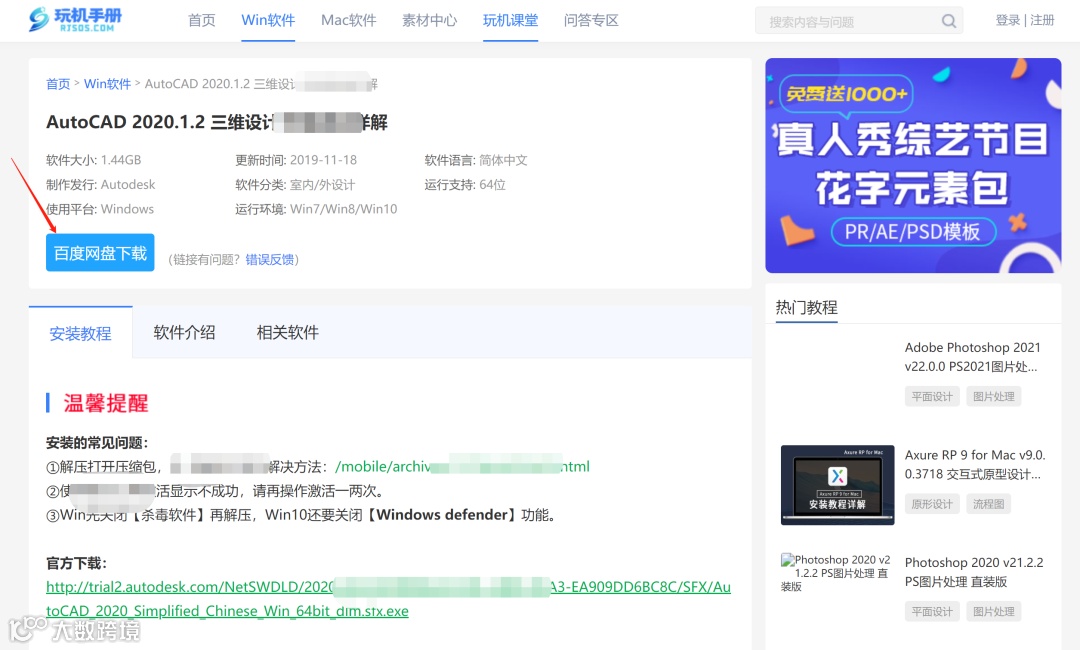Click the 更新时间: 2019-11-18 text

click(x=296, y=160)
